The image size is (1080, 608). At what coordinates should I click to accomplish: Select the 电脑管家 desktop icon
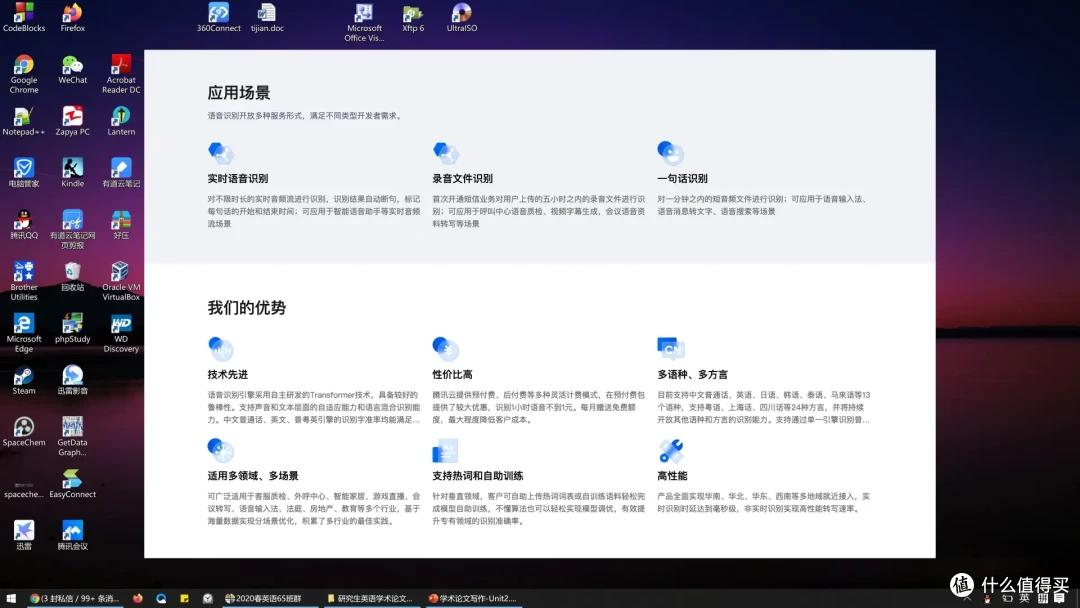[24, 172]
